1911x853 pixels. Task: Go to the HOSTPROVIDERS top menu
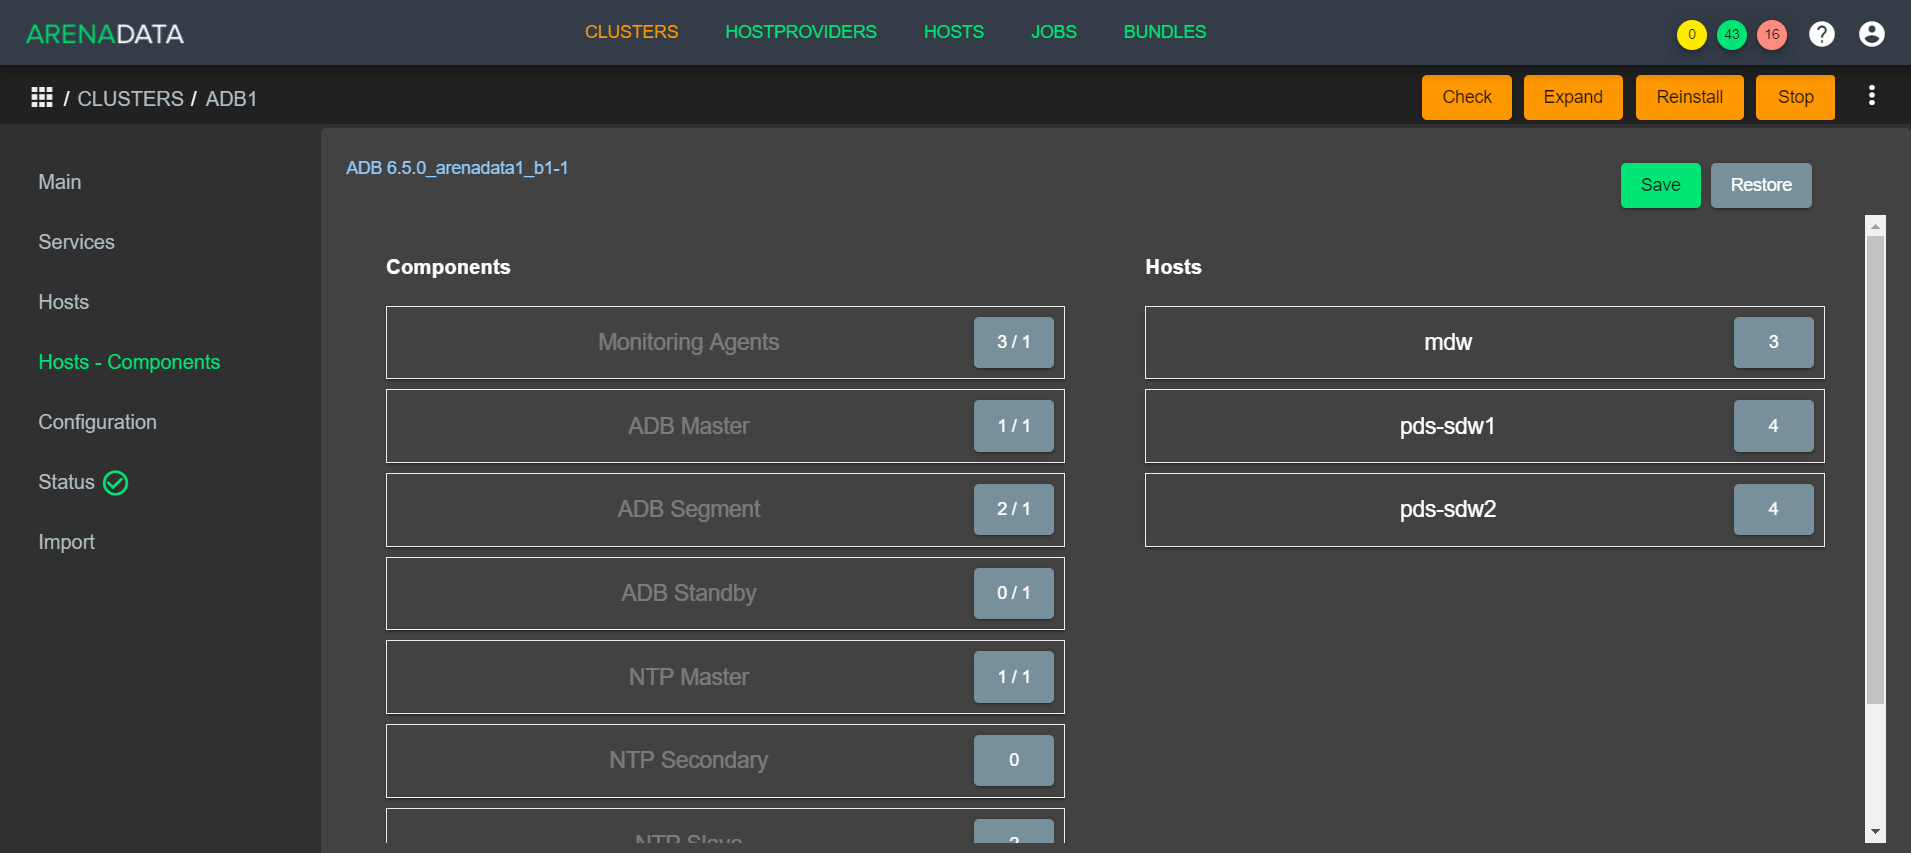[801, 32]
